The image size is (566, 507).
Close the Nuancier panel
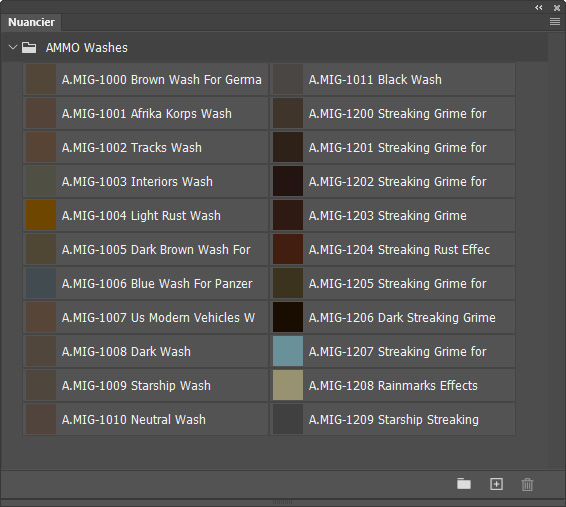(557, 8)
